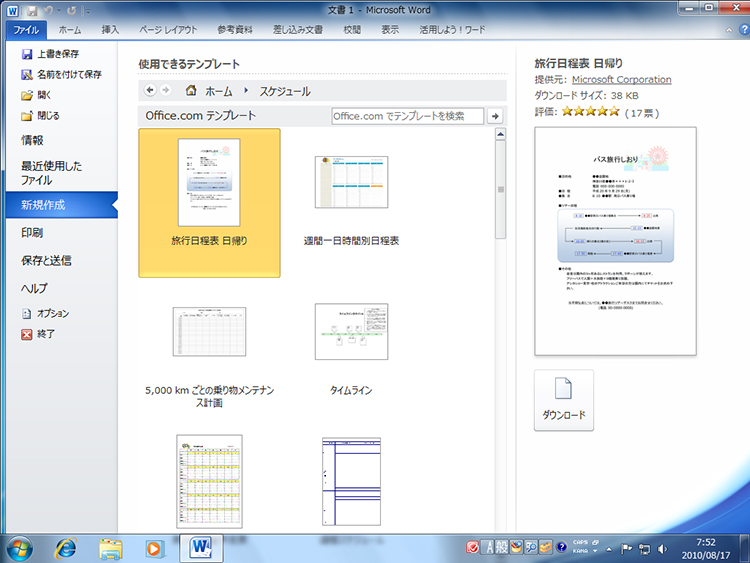The image size is (750, 563).
Task: Select the yellow-striped calendar template thumbnail
Action: click(210, 481)
